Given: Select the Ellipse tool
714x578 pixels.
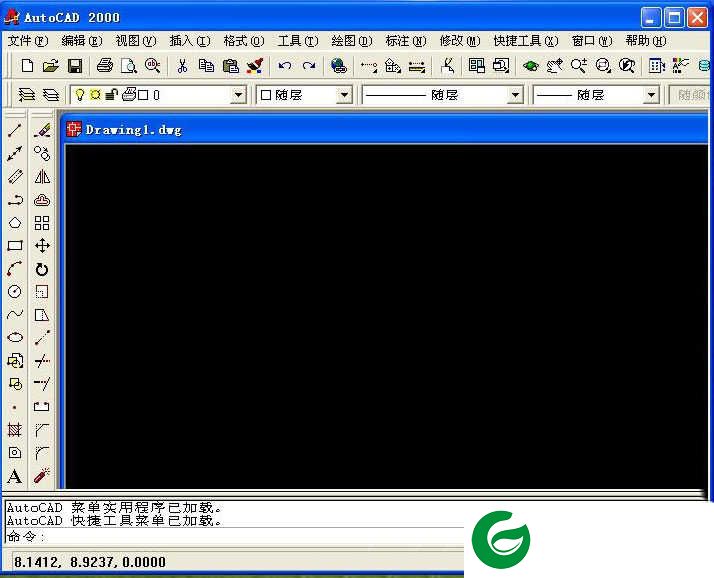Looking at the screenshot, I should [15, 338].
